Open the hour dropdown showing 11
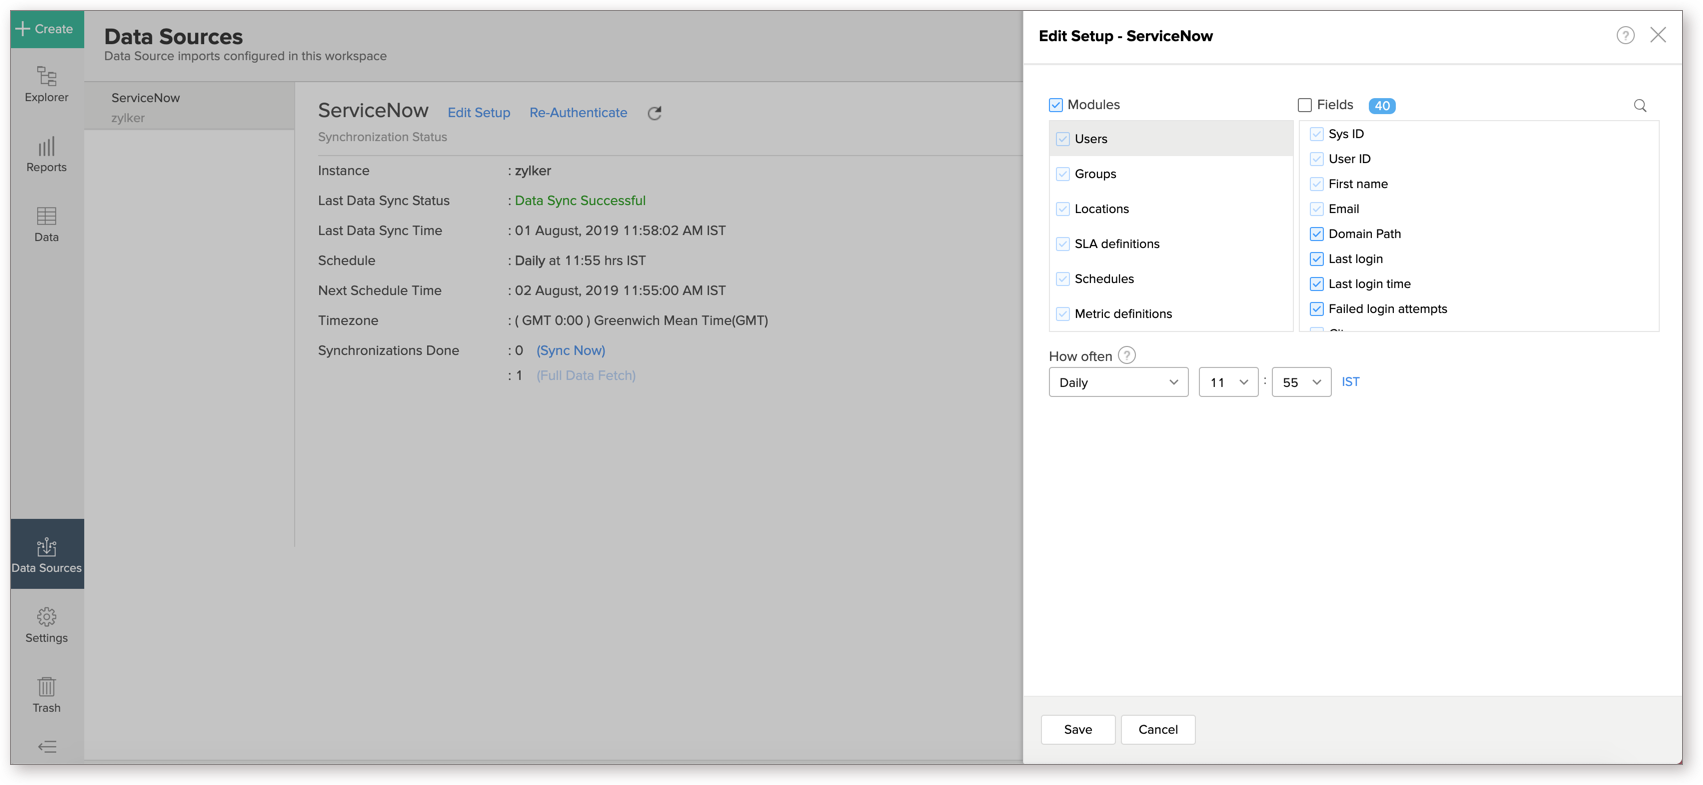Image resolution: width=1703 pixels, height=785 pixels. [x=1229, y=382]
